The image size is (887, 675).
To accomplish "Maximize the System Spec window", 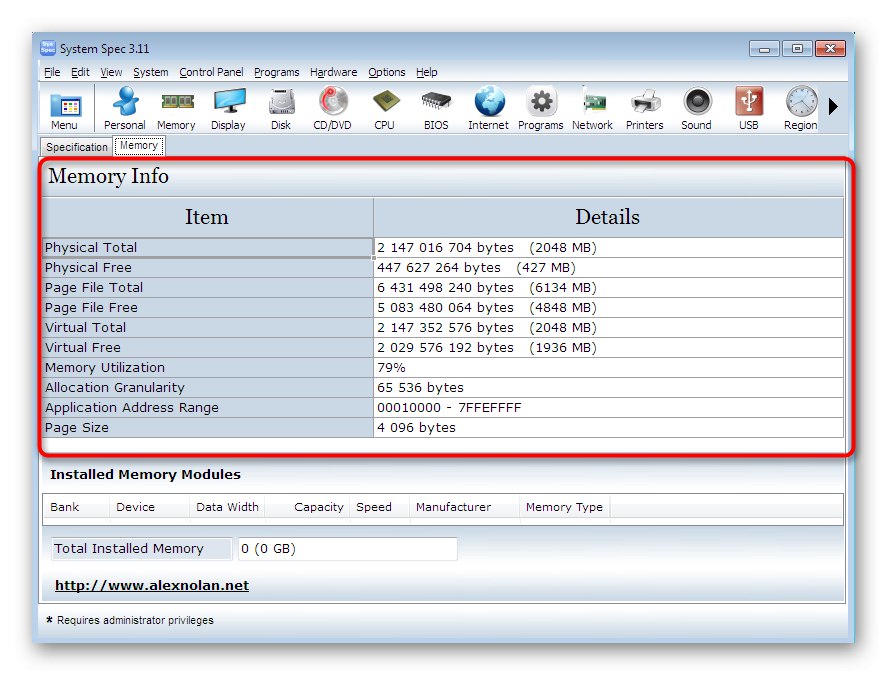I will point(797,49).
